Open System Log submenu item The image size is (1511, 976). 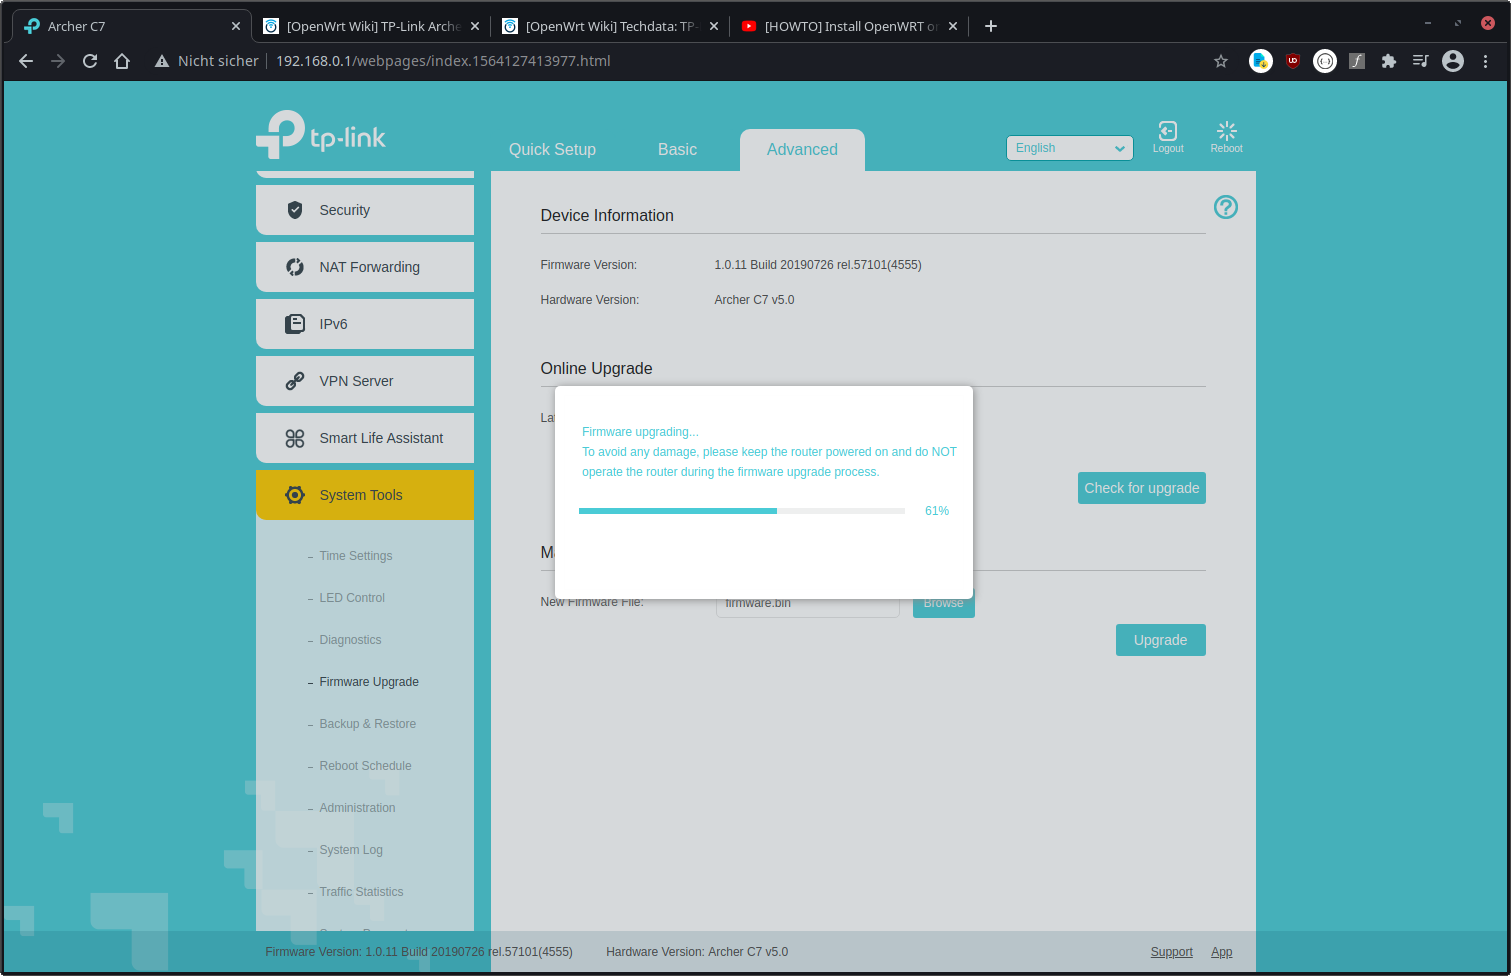(351, 850)
